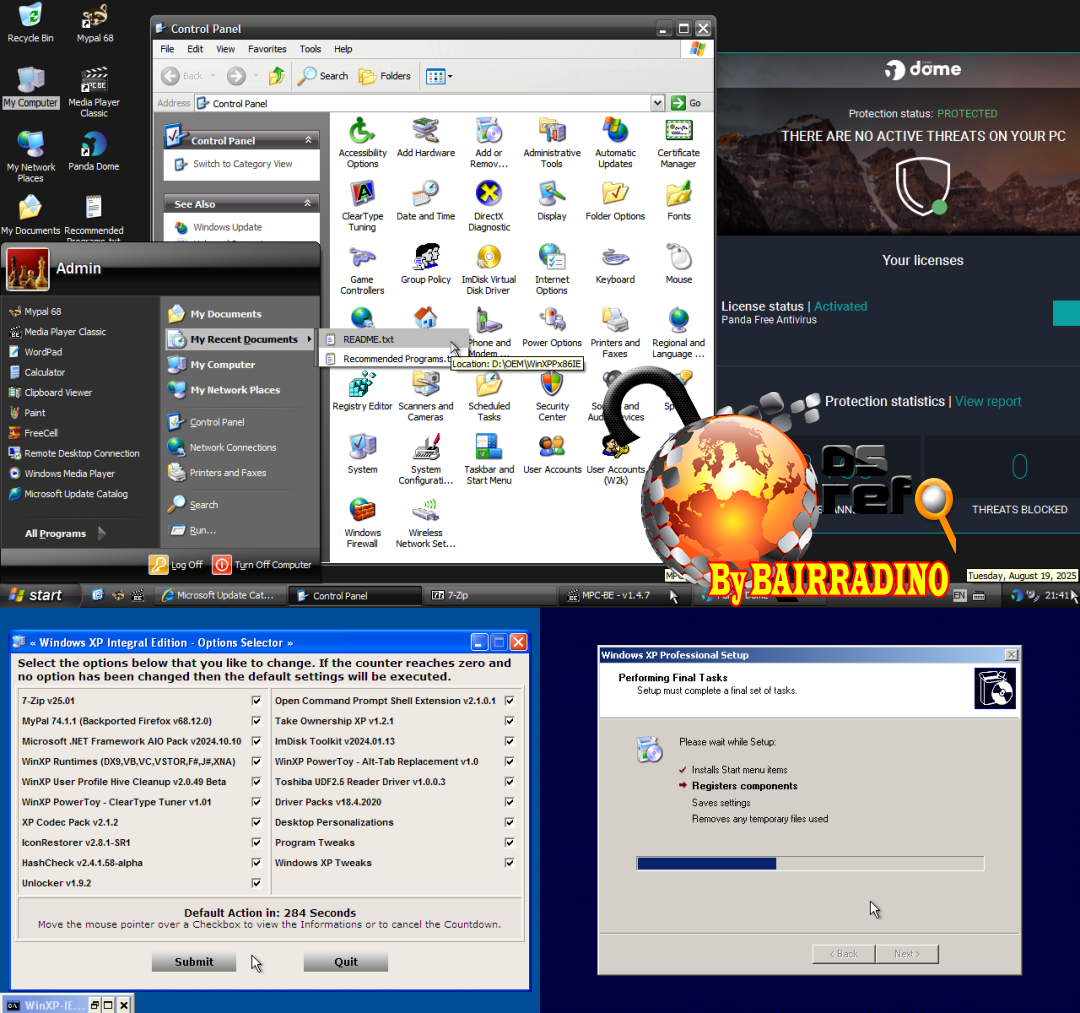The height and width of the screenshot is (1013, 1080).
Task: Open ImDisk Virtual Disk Driver
Action: [x=489, y=269]
